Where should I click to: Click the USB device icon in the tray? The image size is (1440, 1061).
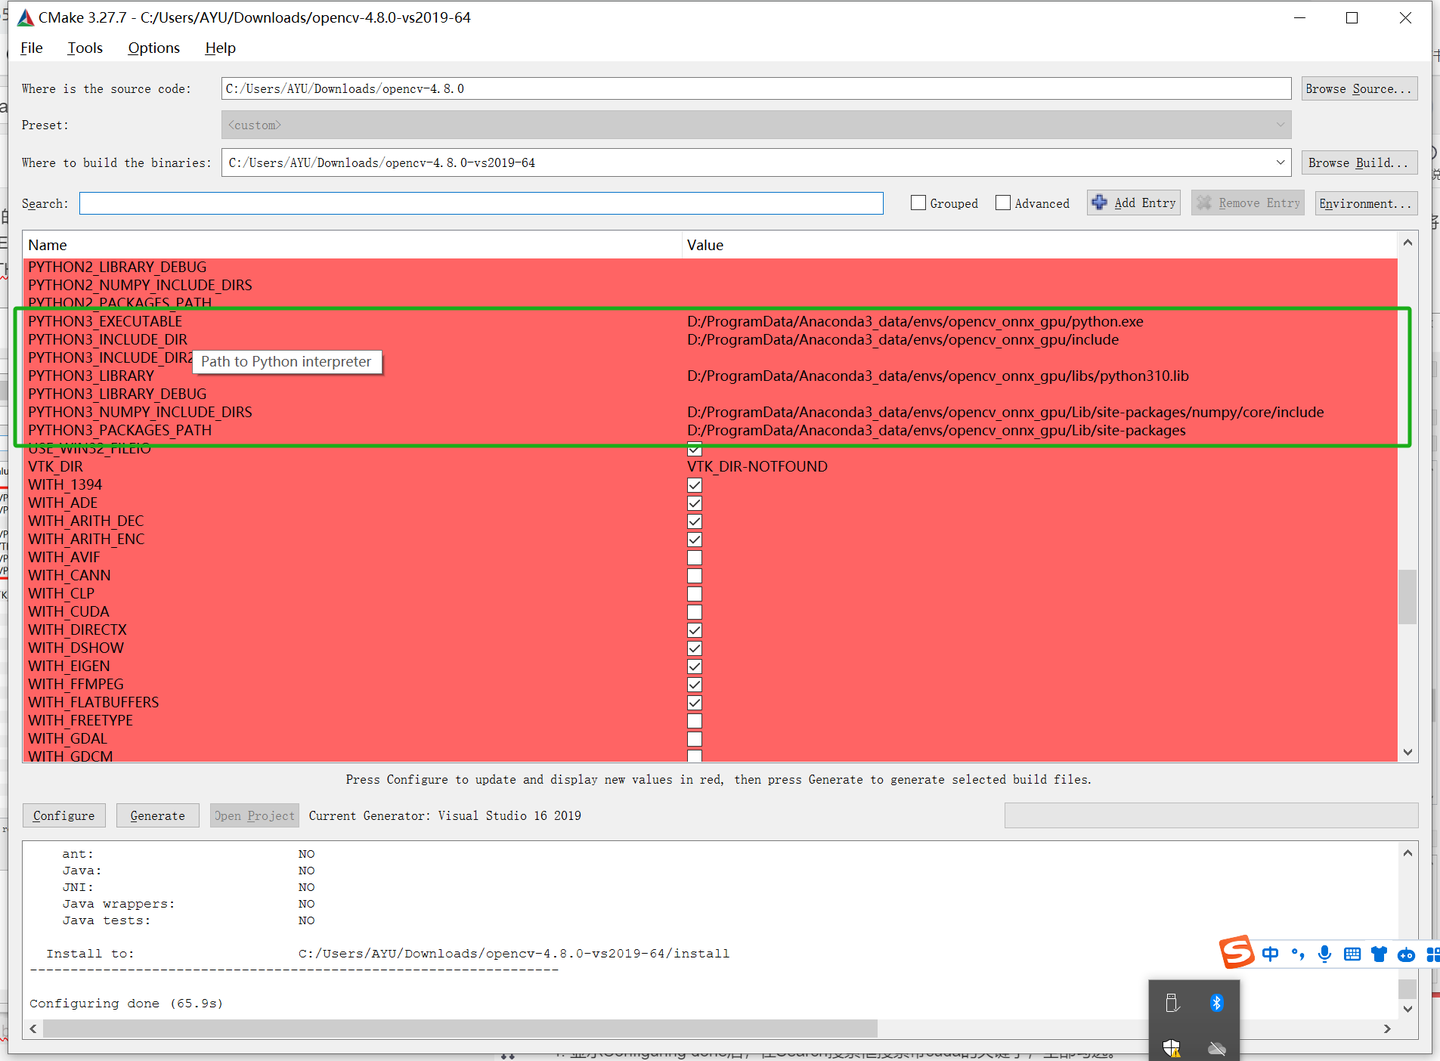pyautogui.click(x=1171, y=1002)
